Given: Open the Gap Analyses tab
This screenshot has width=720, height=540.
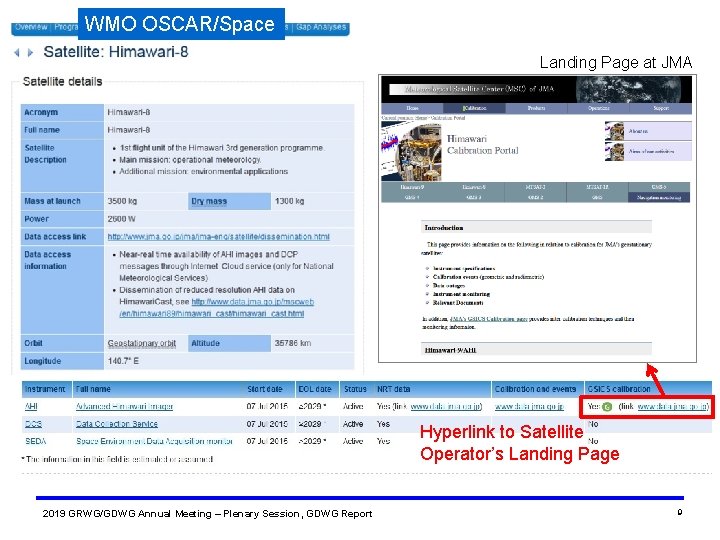Looking at the screenshot, I should click(x=321, y=27).
